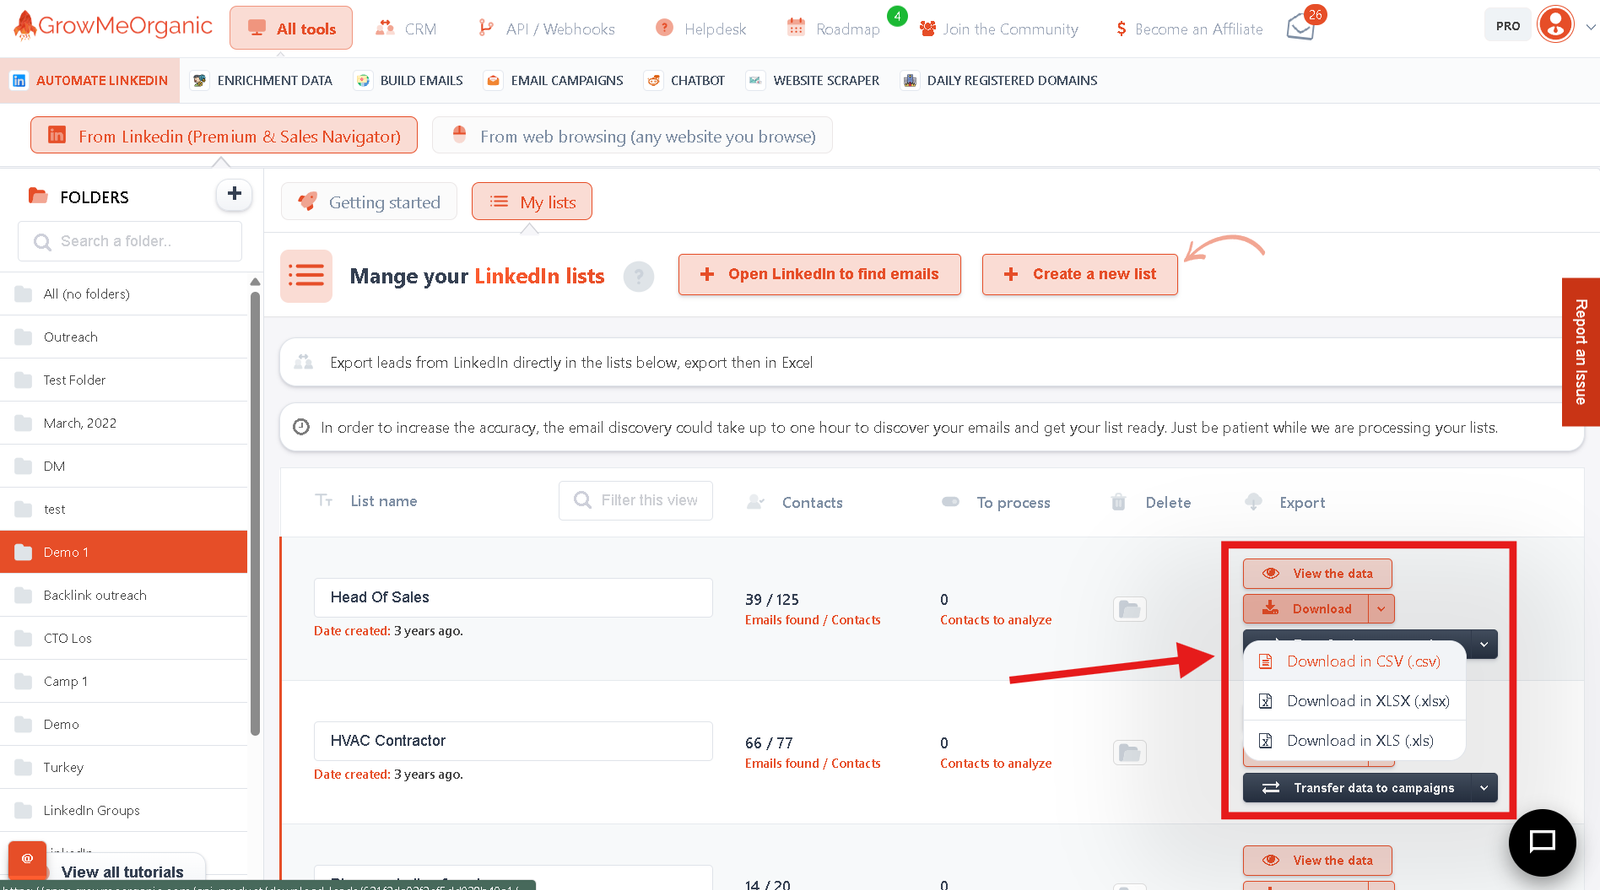Click Open LinkedIn to find emails
This screenshot has height=890, width=1600.
point(819,274)
